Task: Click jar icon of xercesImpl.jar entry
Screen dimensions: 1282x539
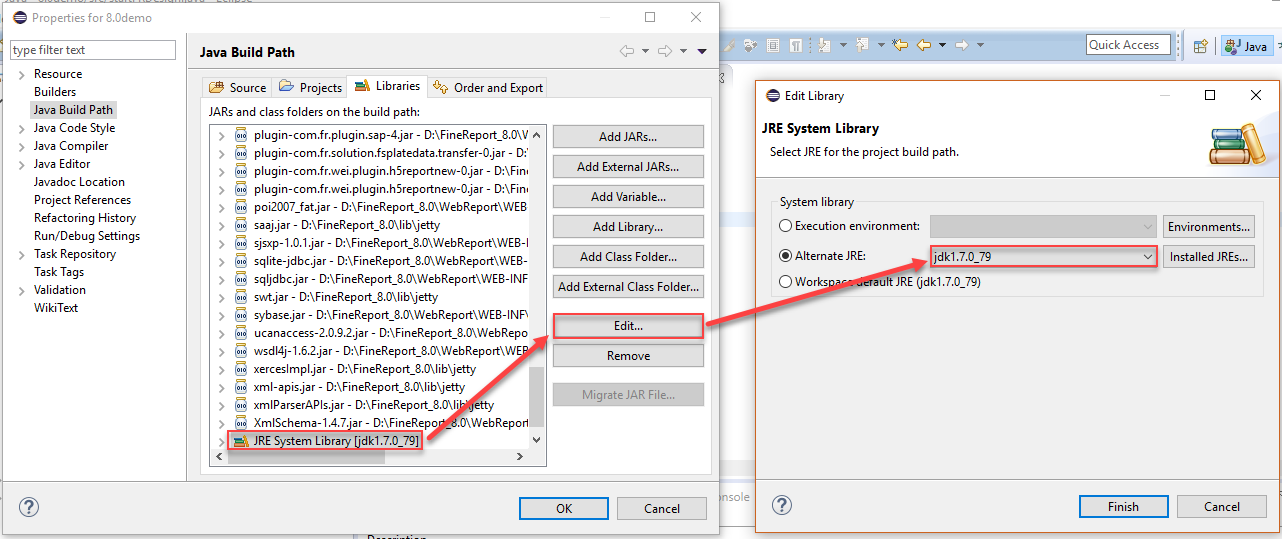Action: coord(240,369)
